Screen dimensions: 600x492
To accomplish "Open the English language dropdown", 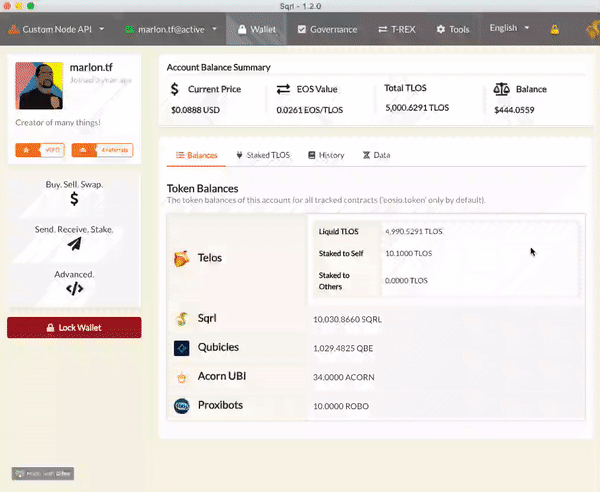I will (509, 28).
